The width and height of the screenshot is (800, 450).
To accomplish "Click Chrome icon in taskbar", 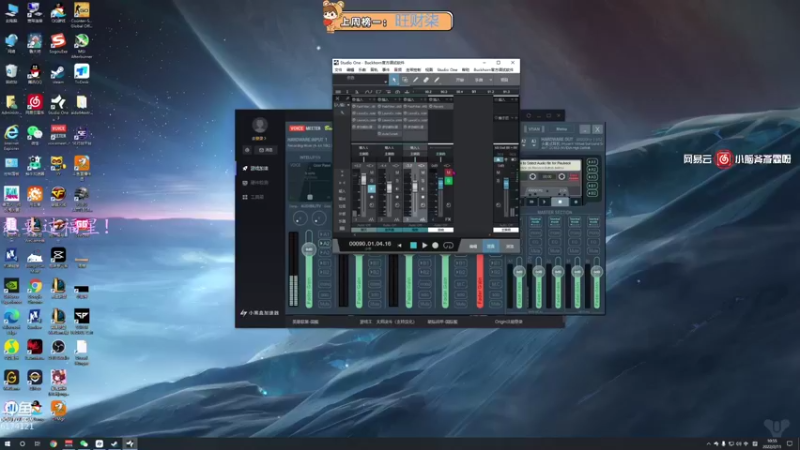I will (53, 444).
